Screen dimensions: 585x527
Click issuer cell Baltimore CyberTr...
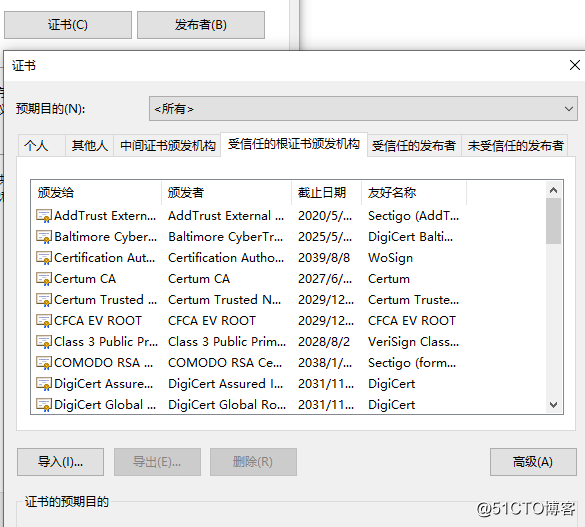225,237
